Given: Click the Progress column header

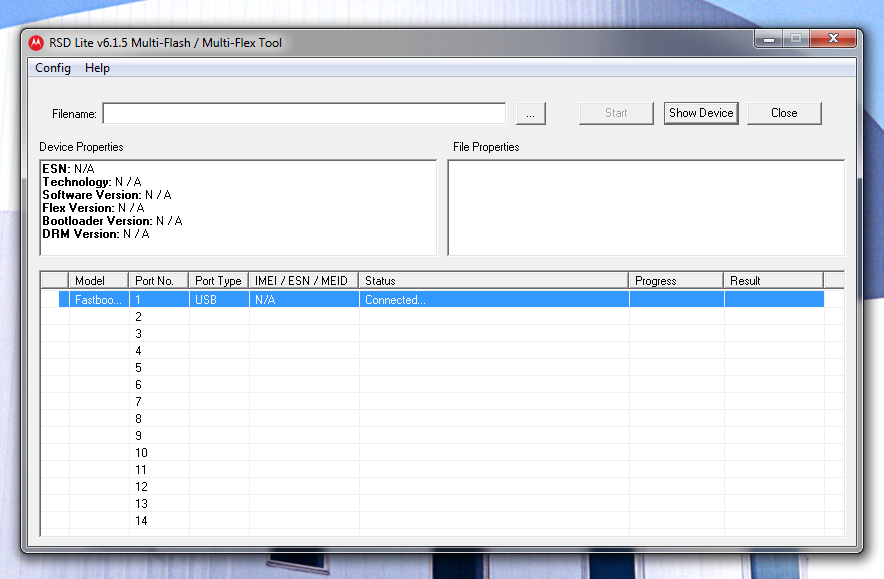Looking at the screenshot, I should click(676, 281).
